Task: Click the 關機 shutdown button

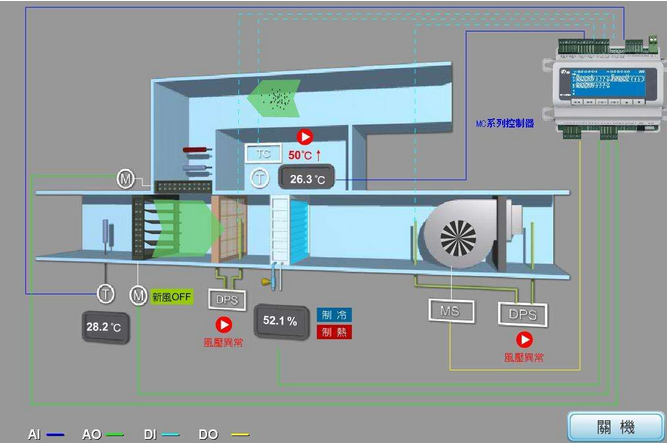Action: click(x=615, y=427)
